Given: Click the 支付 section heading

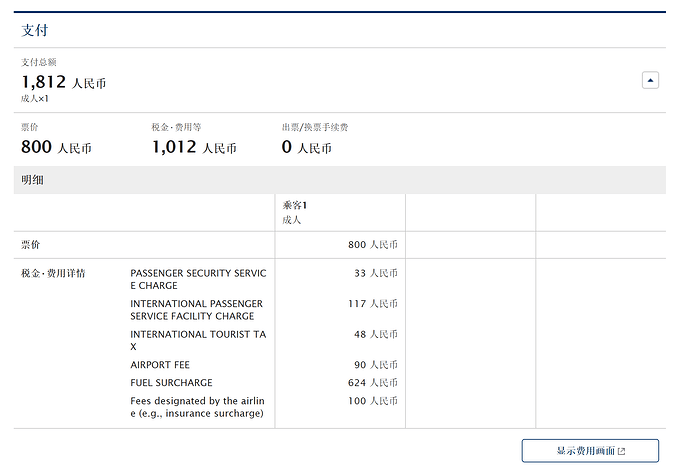Looking at the screenshot, I should click(35, 30).
